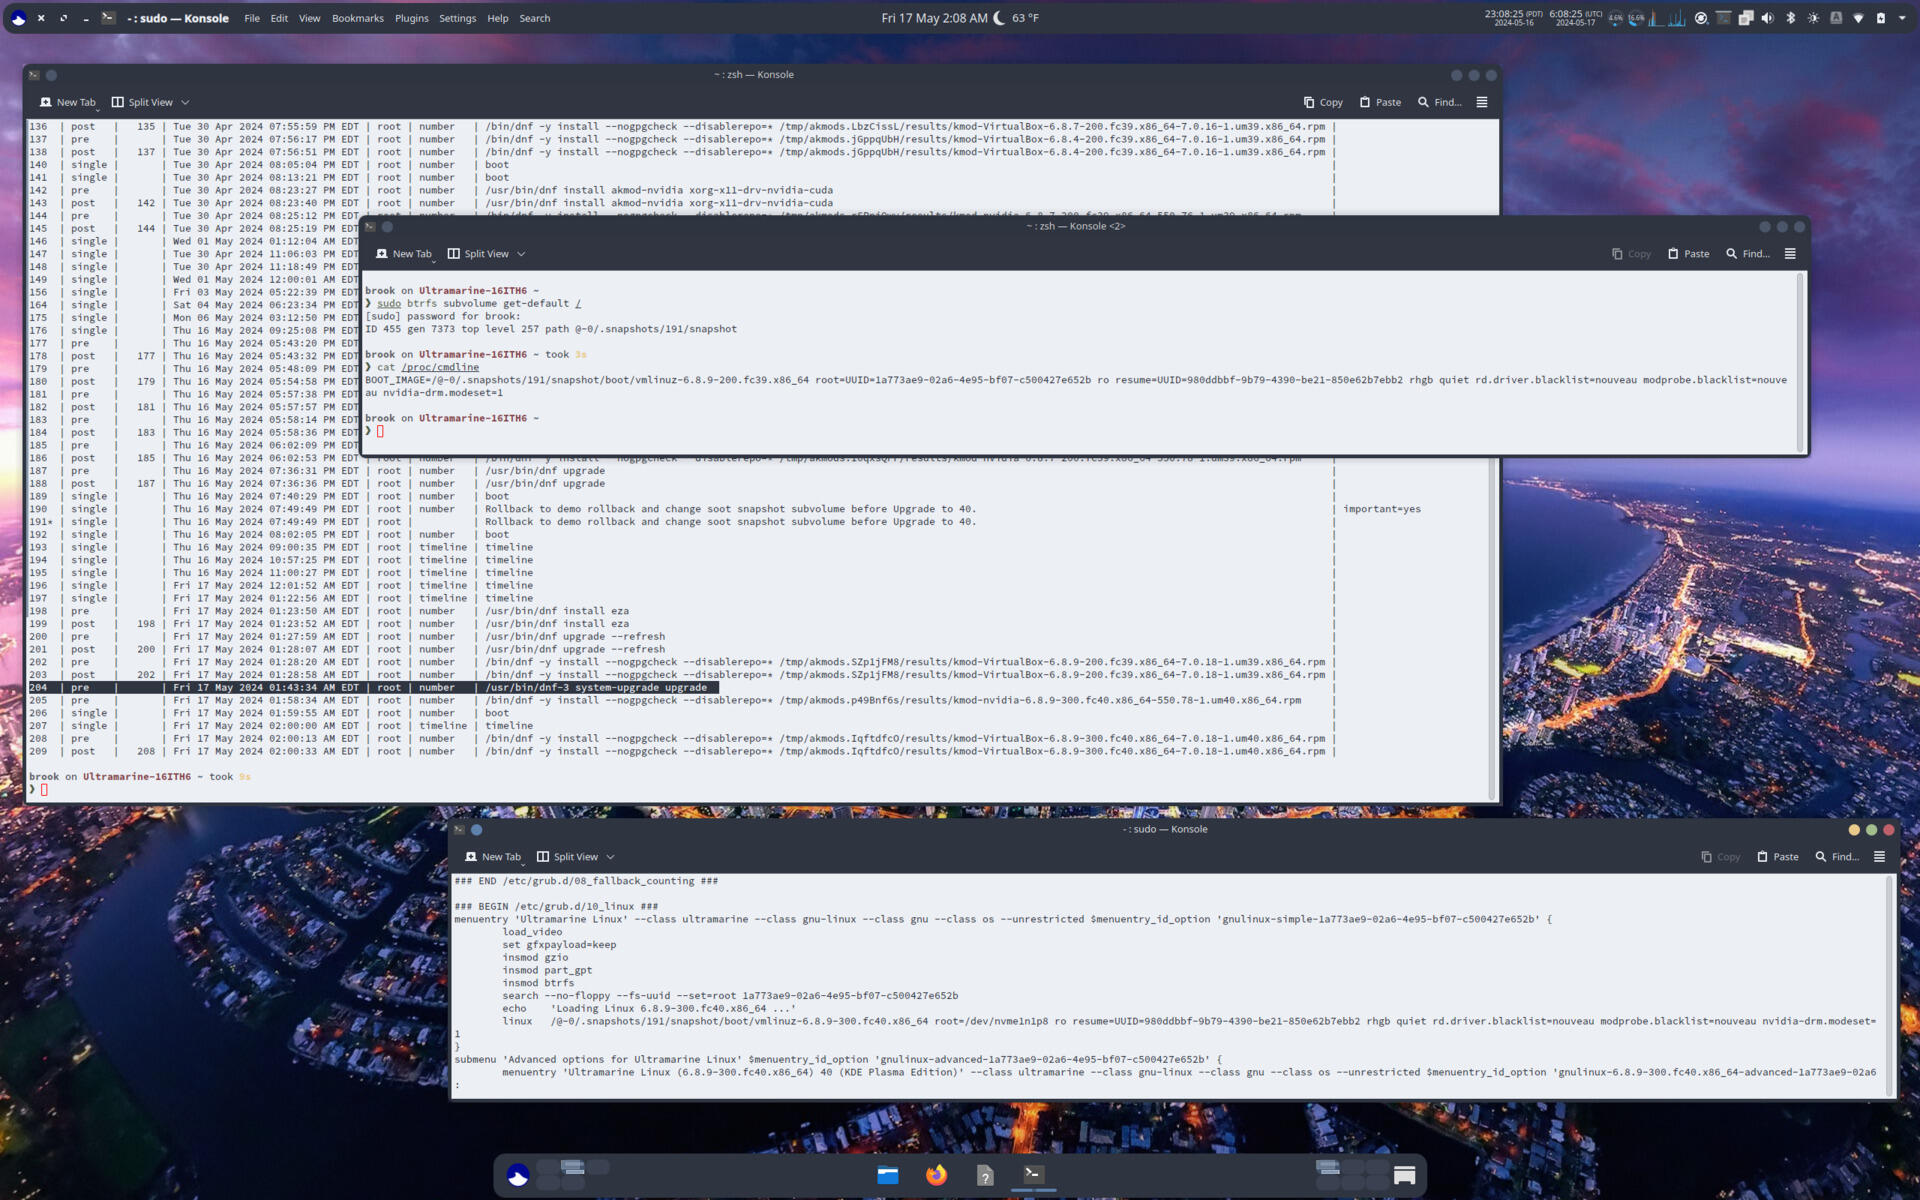Image resolution: width=1920 pixels, height=1200 pixels.
Task: Click the show desktop icon at the dock's right end
Action: pos(1404,1175)
